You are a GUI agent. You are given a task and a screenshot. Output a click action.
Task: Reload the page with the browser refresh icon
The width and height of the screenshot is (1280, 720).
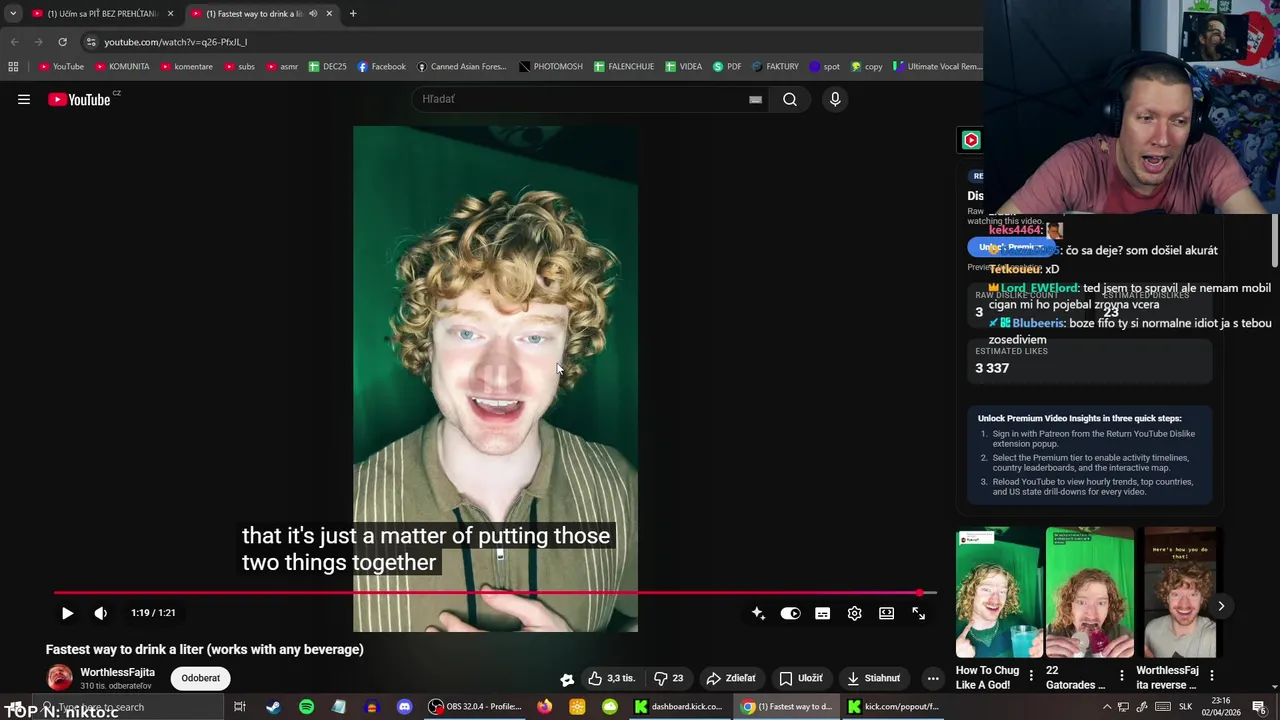click(x=62, y=42)
